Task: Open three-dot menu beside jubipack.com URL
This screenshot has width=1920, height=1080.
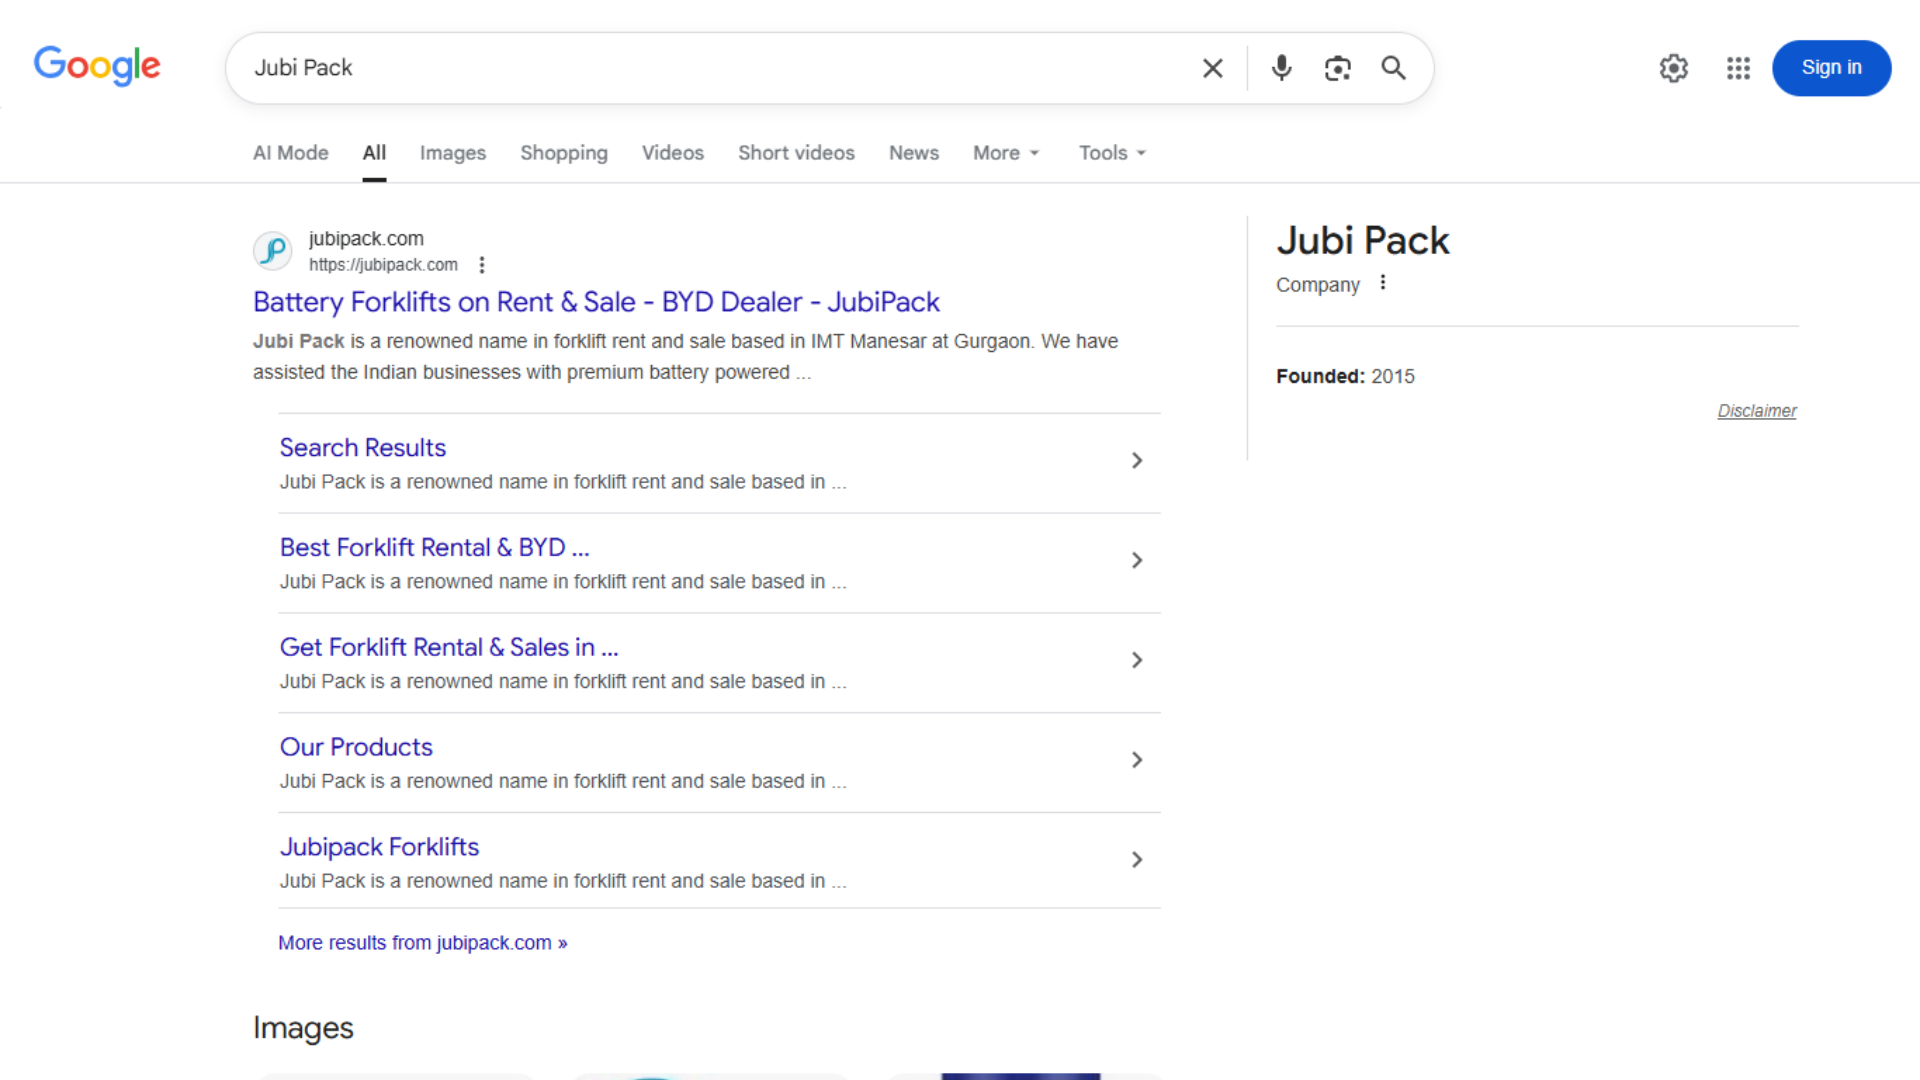Action: [482, 265]
